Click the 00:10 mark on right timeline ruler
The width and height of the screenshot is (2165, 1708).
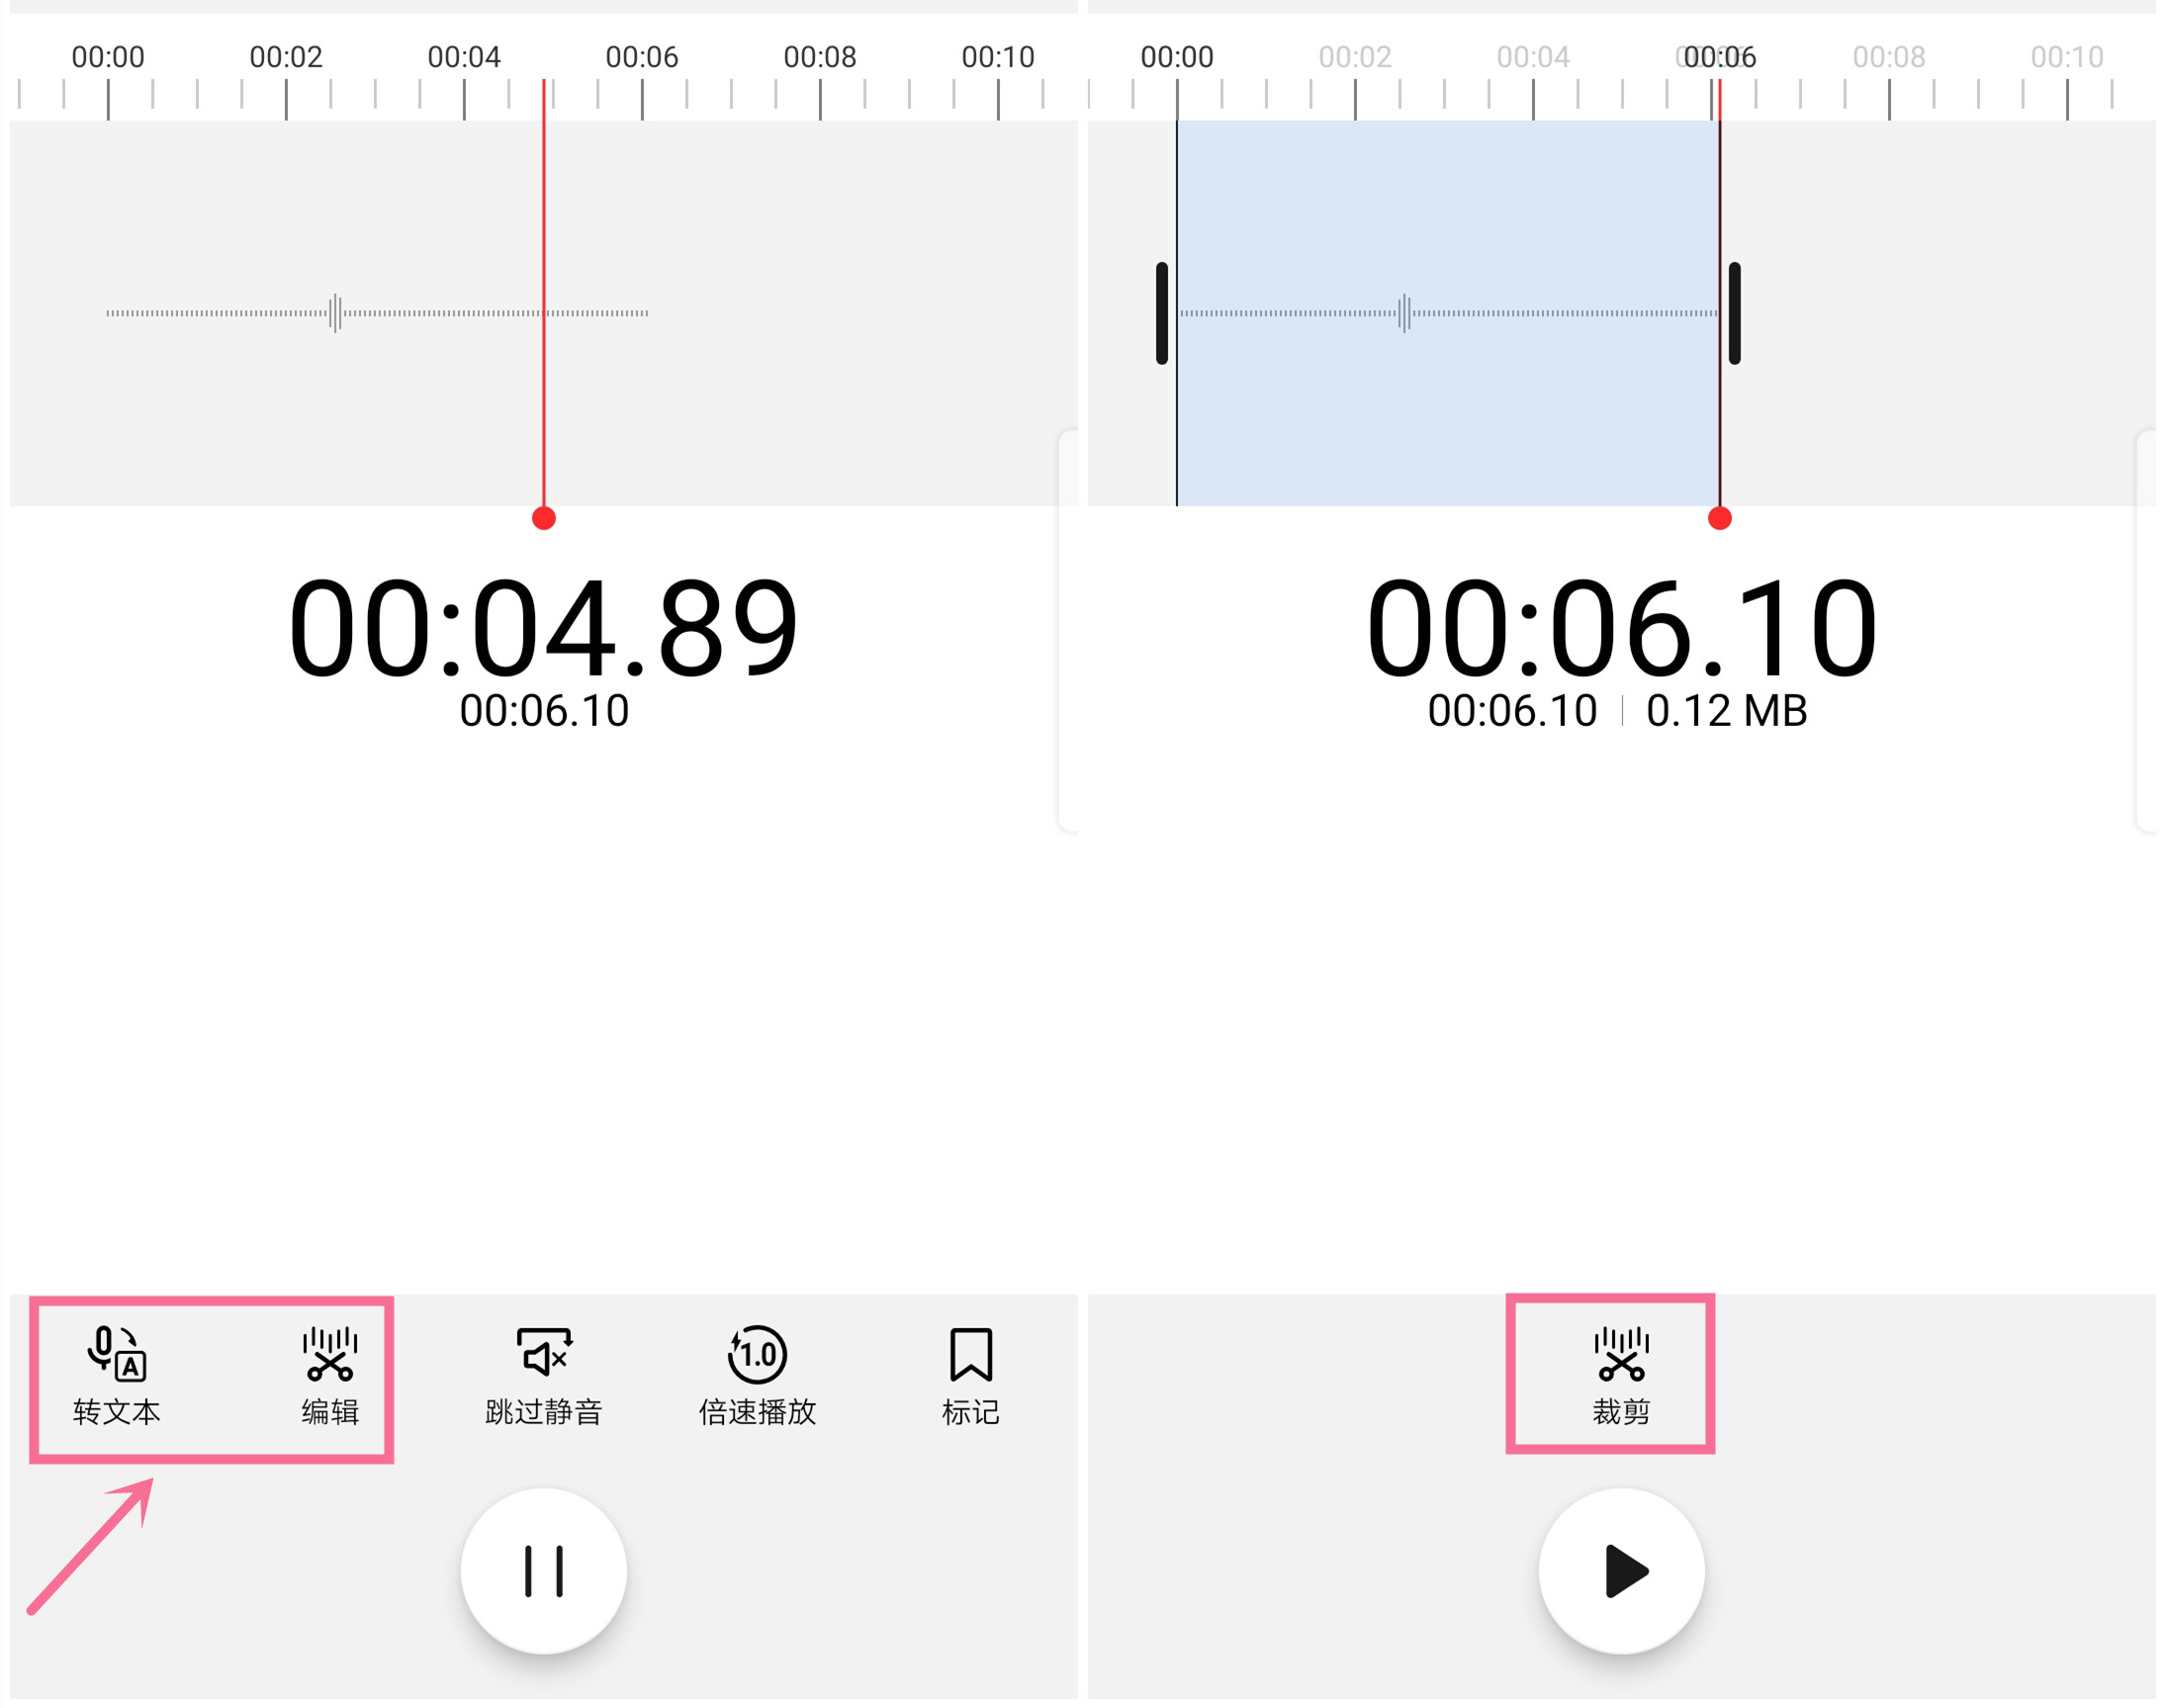[x=2067, y=57]
